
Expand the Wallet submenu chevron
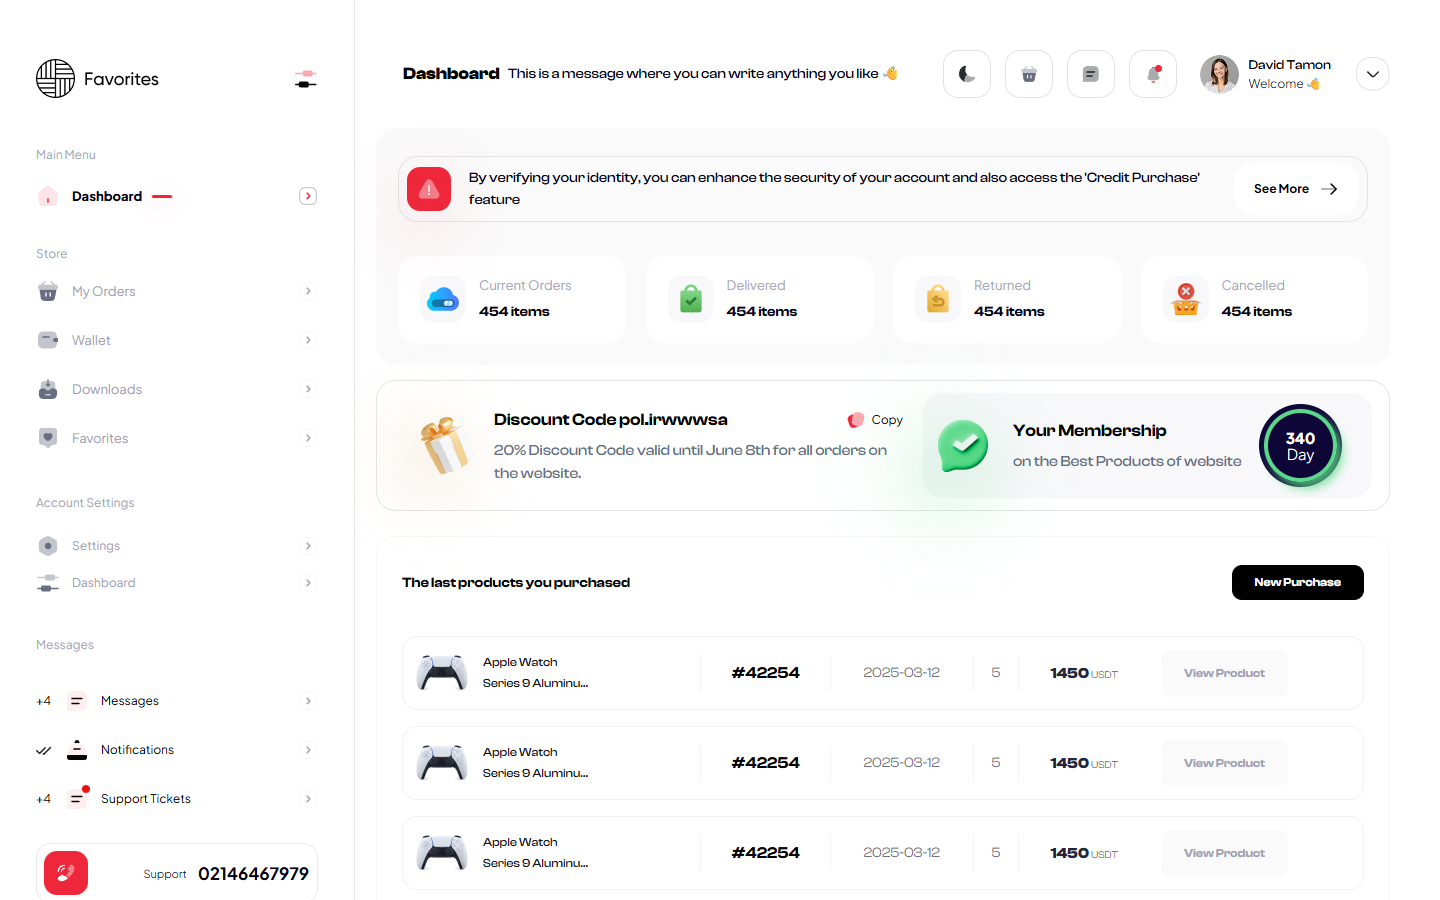pos(308,340)
